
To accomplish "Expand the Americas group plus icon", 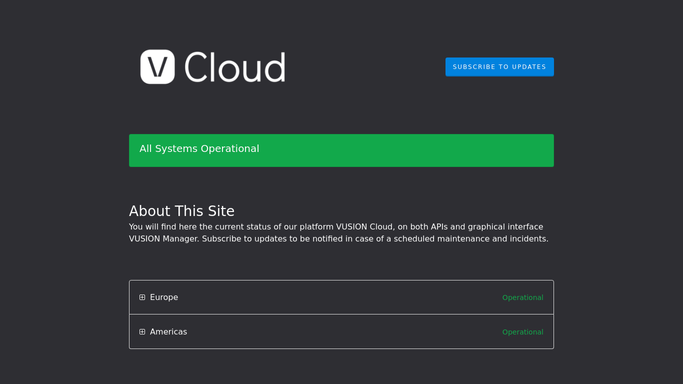I will coord(142,332).
